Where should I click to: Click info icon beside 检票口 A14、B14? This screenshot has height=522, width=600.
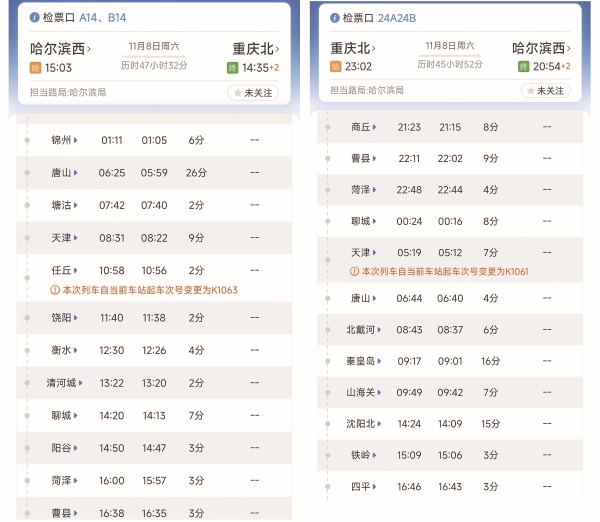(x=36, y=18)
